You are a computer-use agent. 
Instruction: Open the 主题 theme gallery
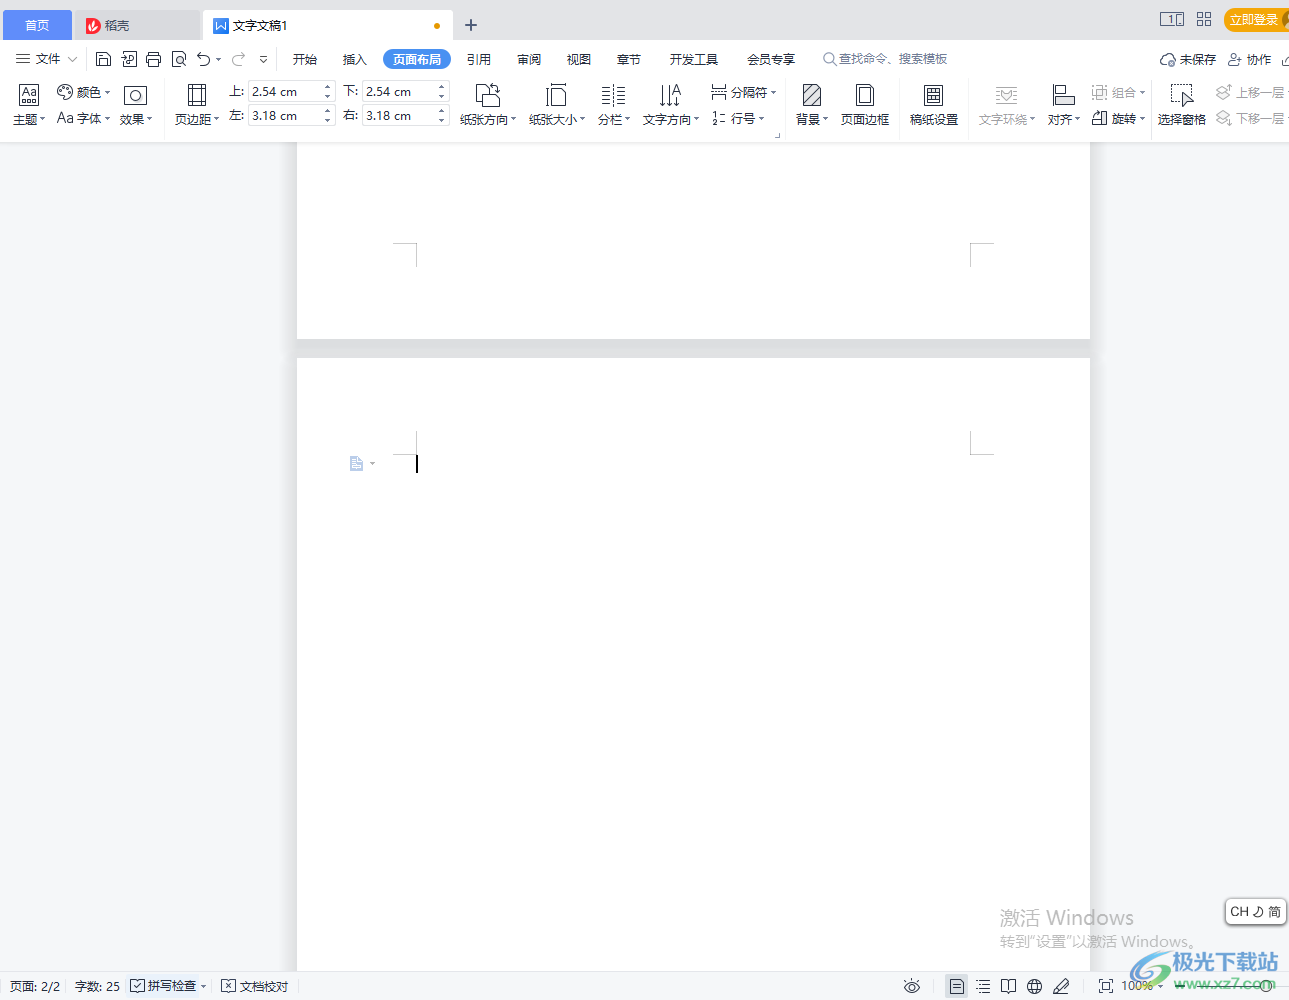point(29,105)
